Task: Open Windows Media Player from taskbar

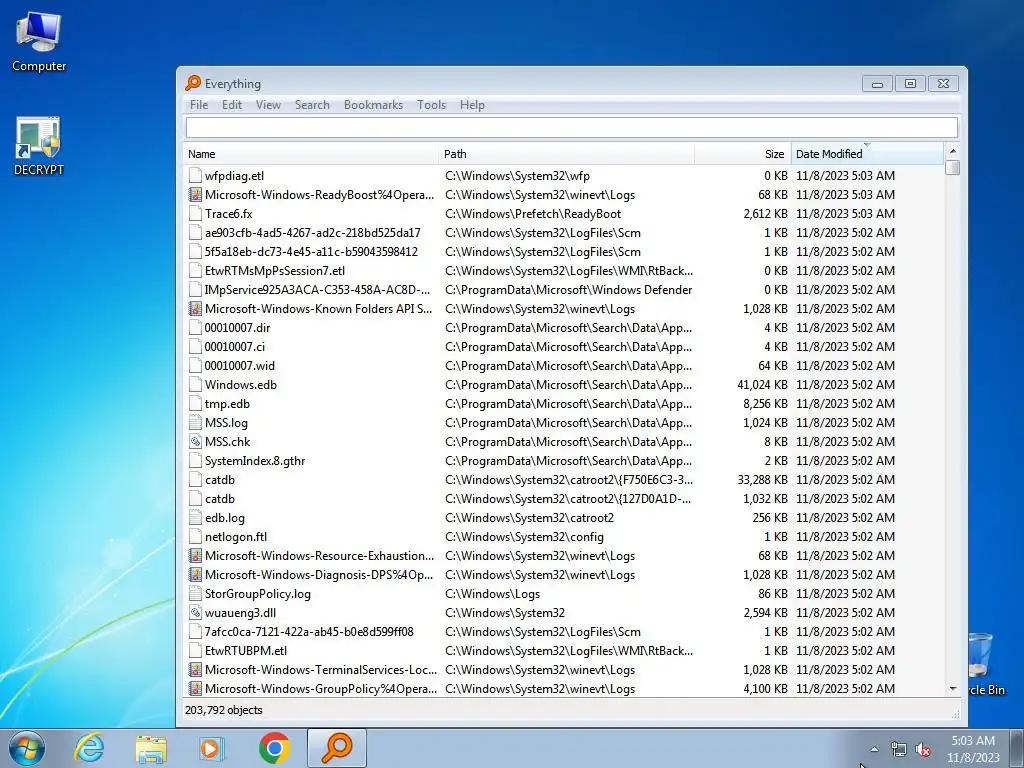Action: [212, 748]
